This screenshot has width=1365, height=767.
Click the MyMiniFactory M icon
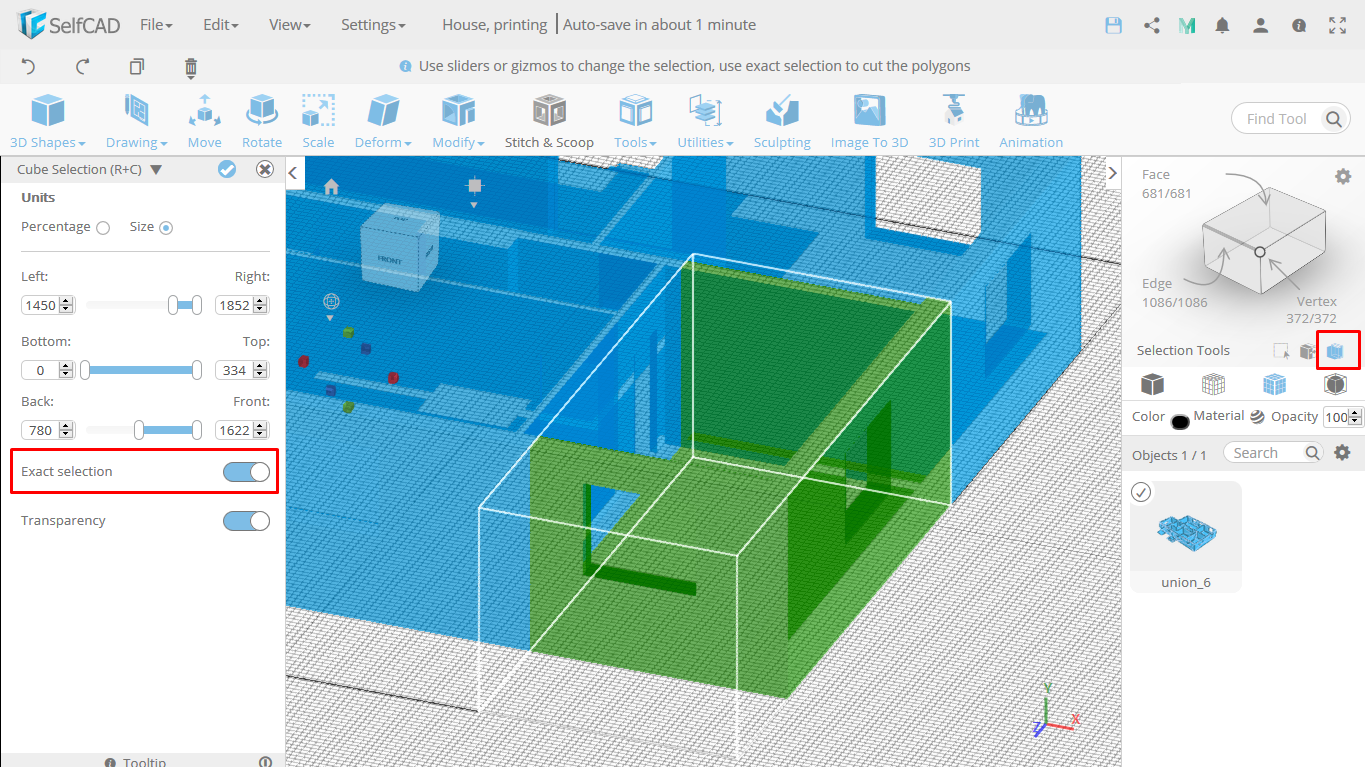click(1187, 26)
